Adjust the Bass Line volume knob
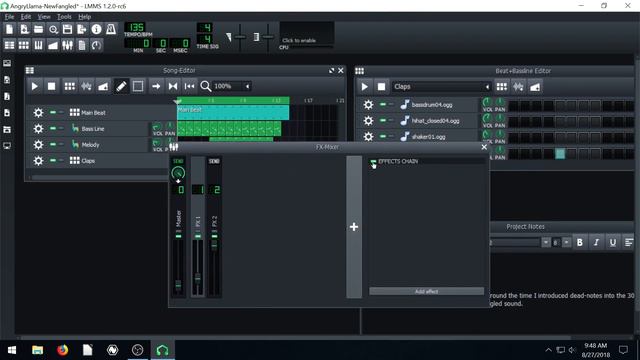The width and height of the screenshot is (640, 360). tap(157, 127)
